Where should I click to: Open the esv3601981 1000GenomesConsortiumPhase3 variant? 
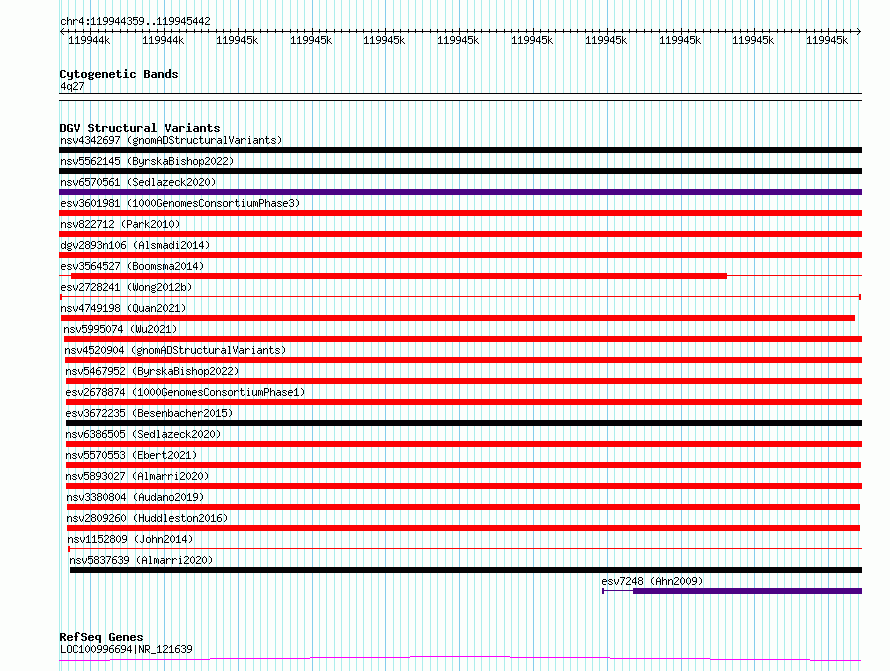click(x=180, y=203)
